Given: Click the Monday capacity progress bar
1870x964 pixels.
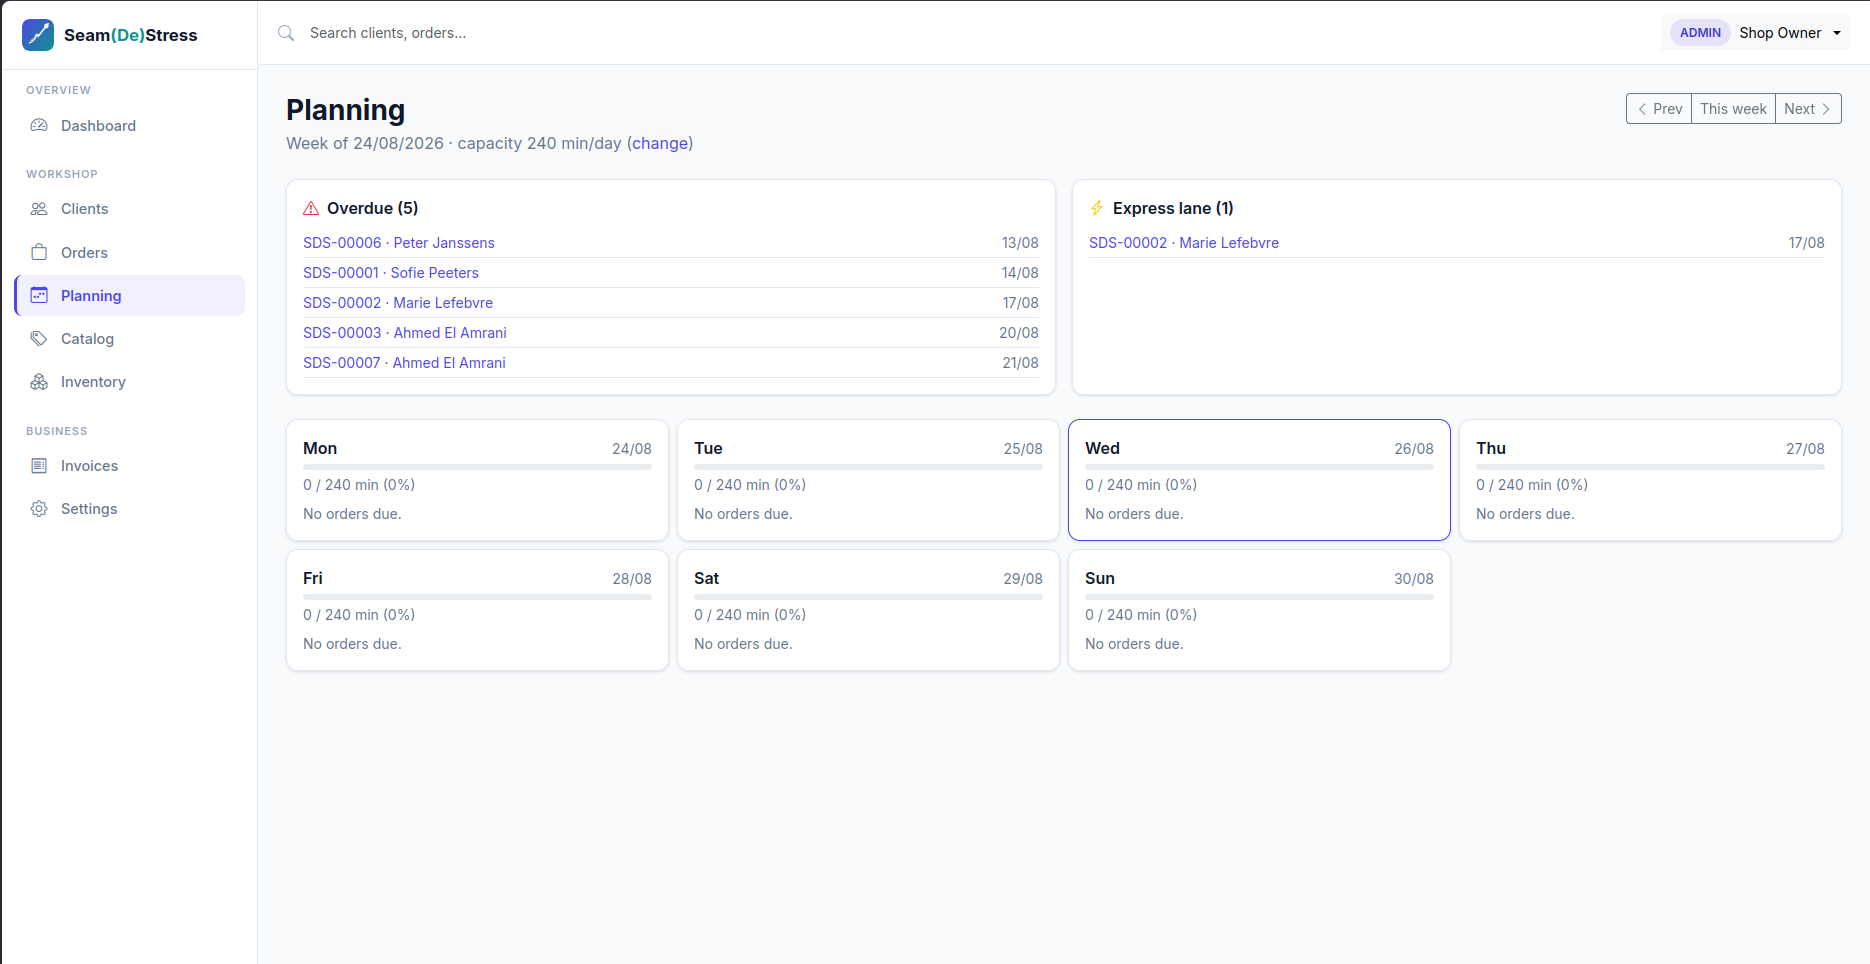Looking at the screenshot, I should [x=477, y=467].
